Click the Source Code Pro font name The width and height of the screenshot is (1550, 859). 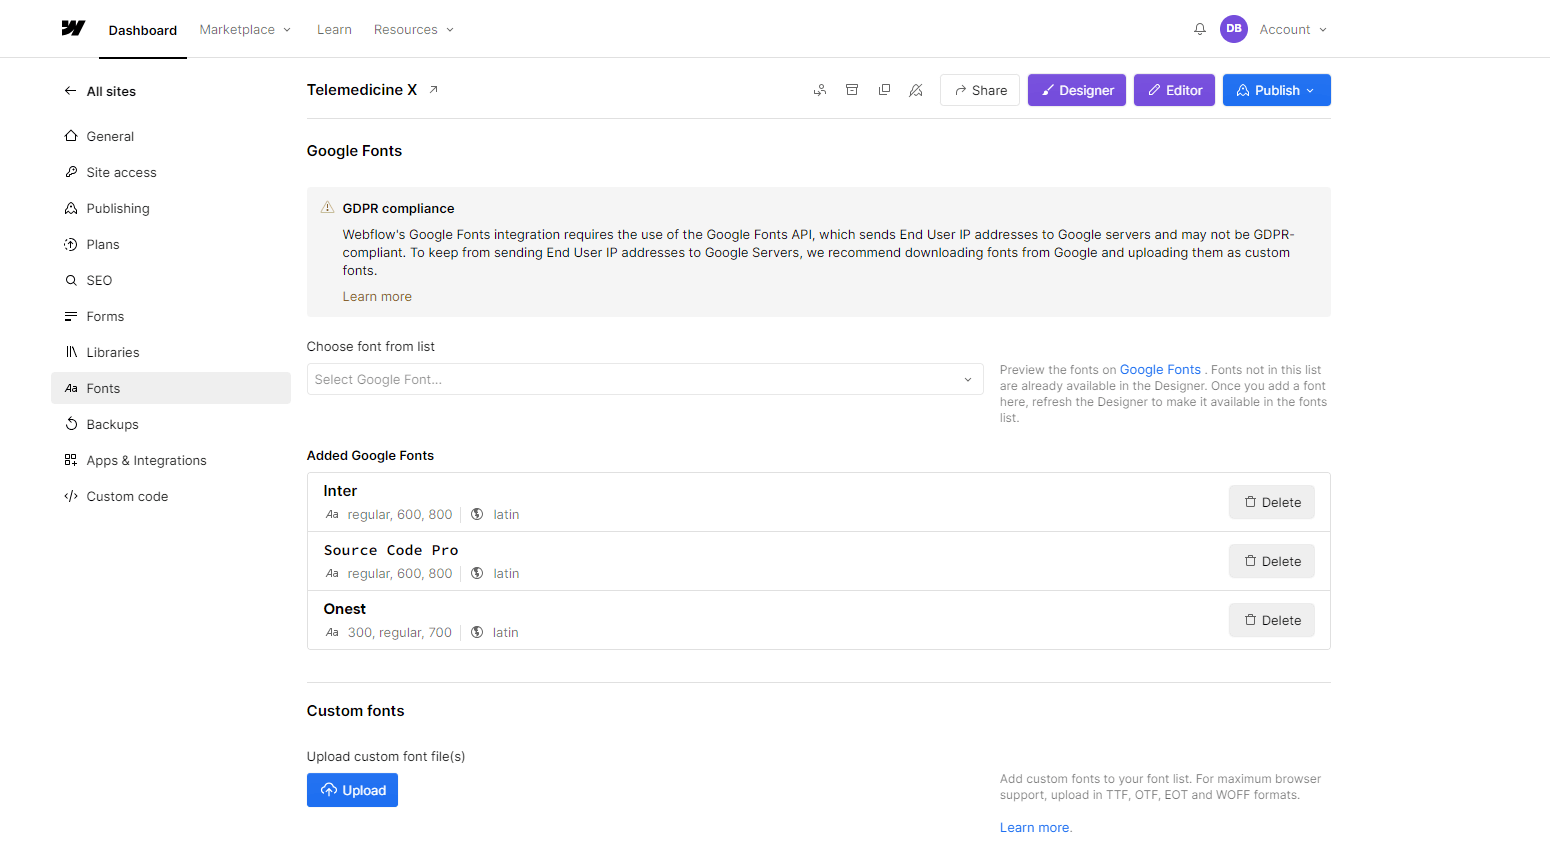click(391, 550)
